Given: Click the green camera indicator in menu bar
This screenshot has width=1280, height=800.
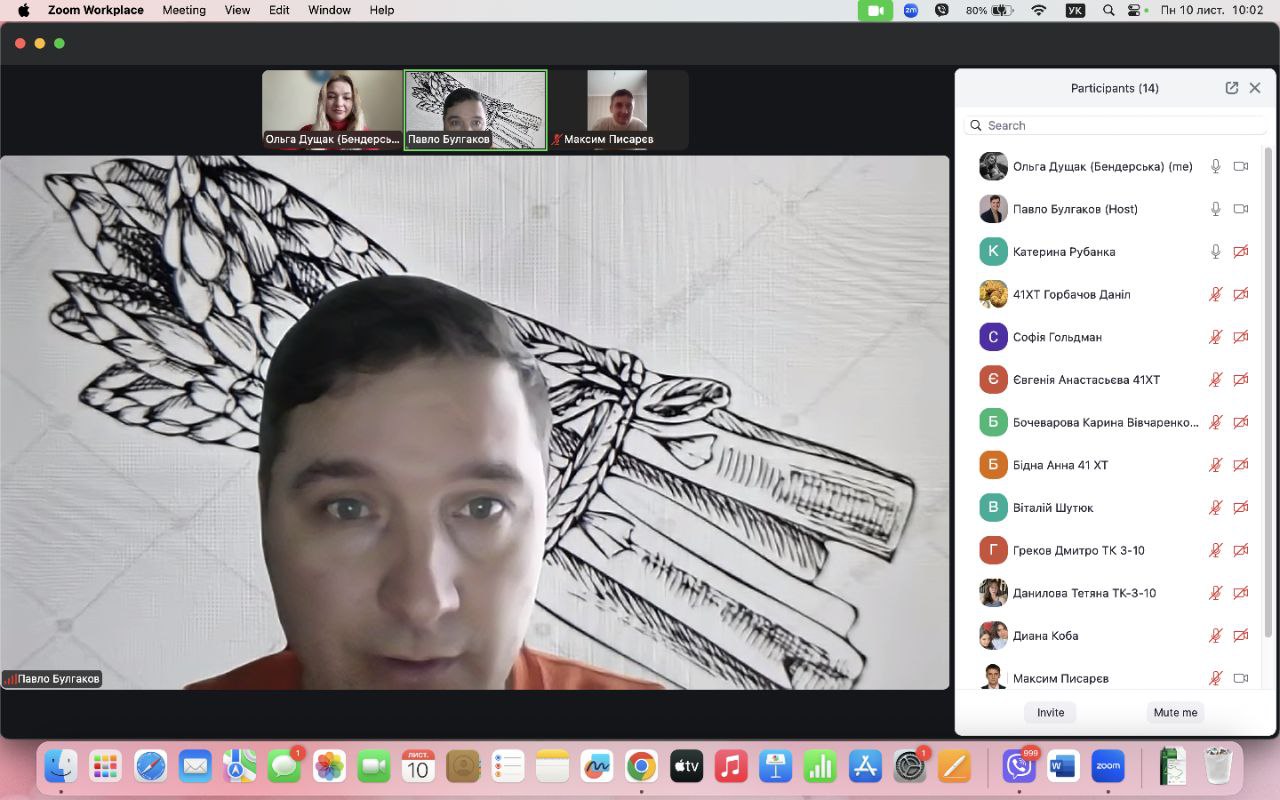Looking at the screenshot, I should pos(875,10).
